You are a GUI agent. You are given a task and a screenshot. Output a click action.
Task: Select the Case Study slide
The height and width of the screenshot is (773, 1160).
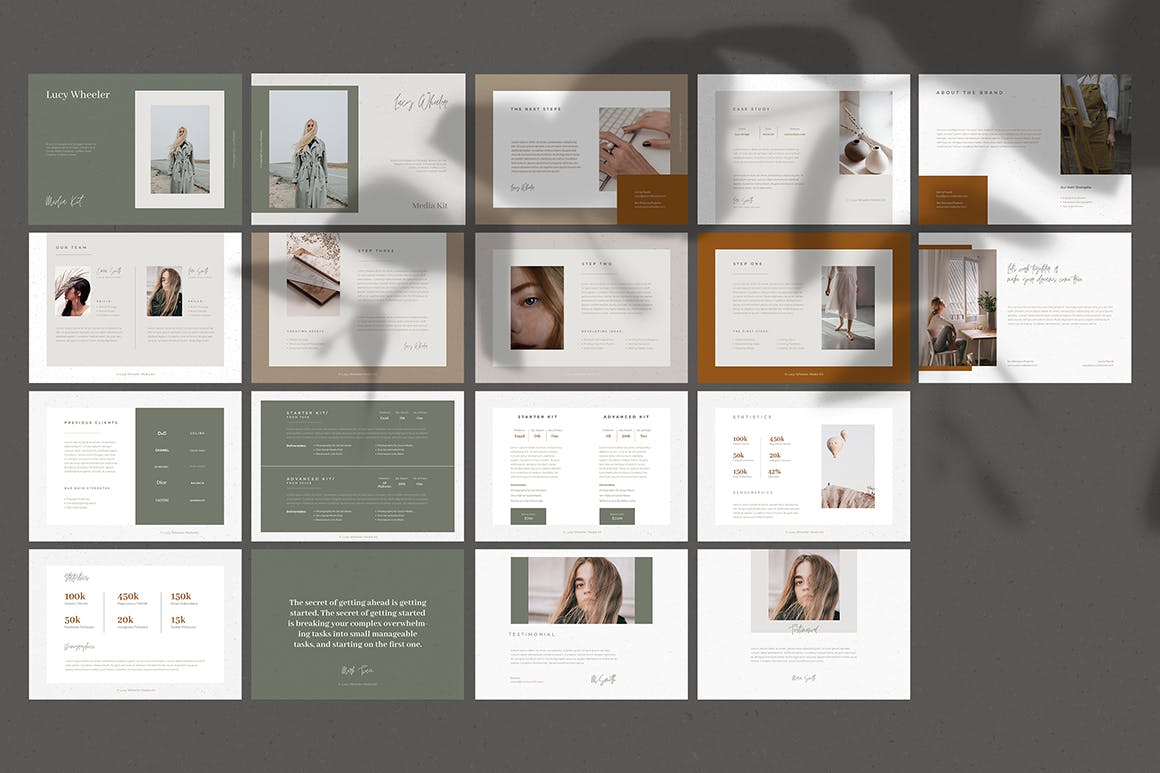(803, 149)
